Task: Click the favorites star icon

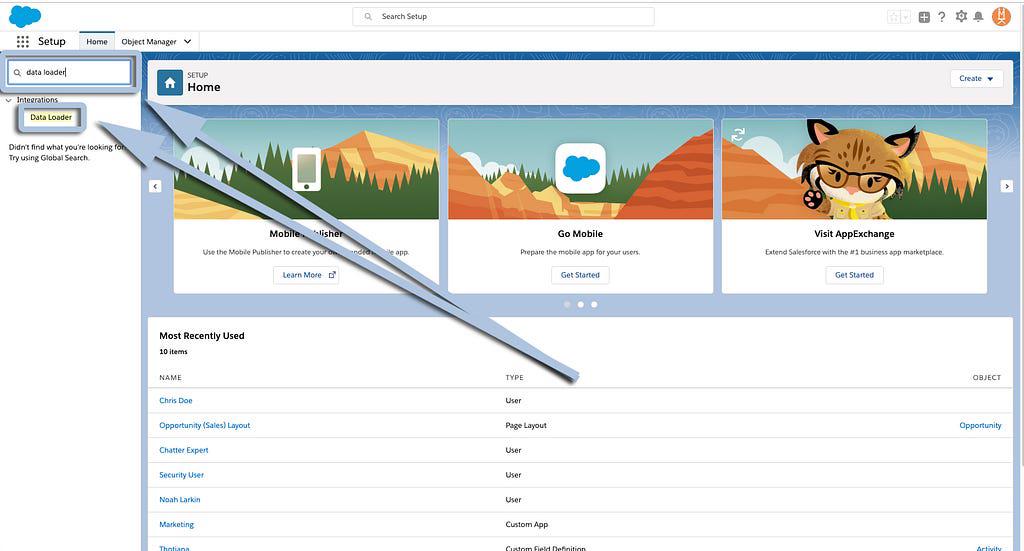Action: click(x=893, y=17)
